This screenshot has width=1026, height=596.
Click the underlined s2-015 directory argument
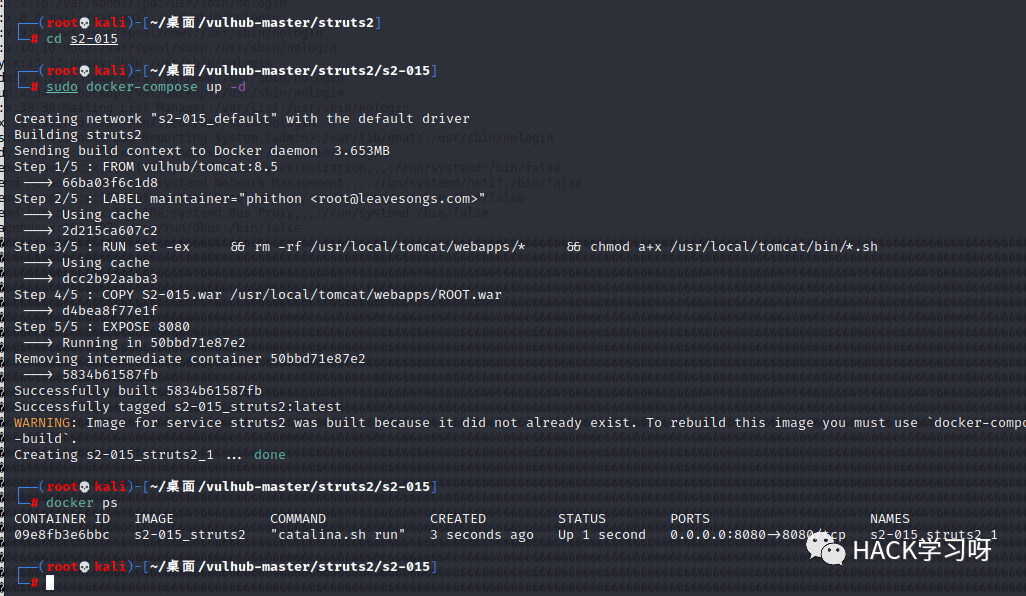94,39
